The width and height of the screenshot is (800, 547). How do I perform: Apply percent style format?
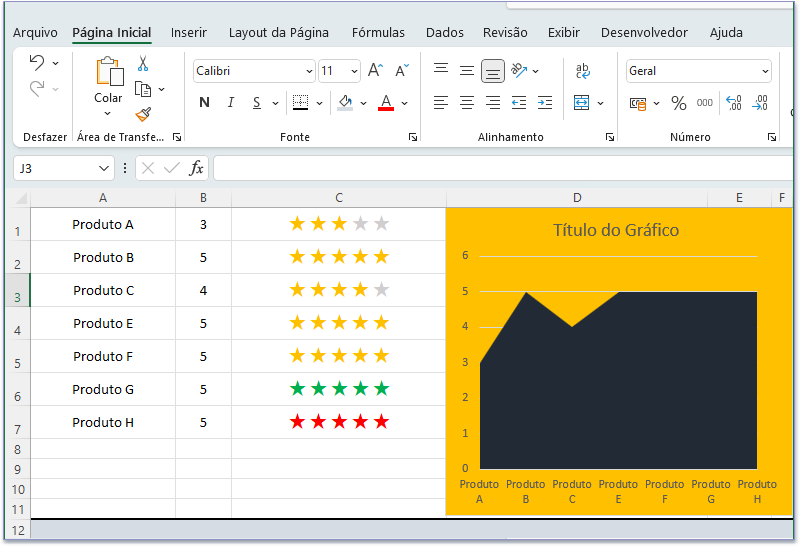[x=679, y=103]
